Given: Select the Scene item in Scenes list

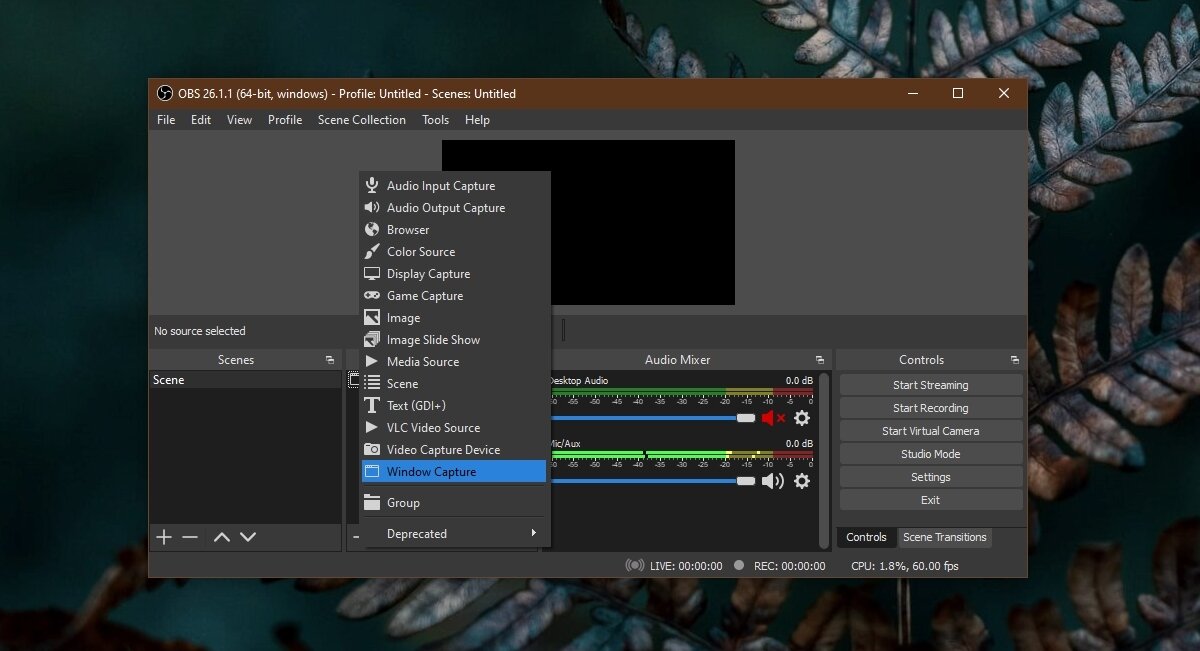Looking at the screenshot, I should click(169, 380).
